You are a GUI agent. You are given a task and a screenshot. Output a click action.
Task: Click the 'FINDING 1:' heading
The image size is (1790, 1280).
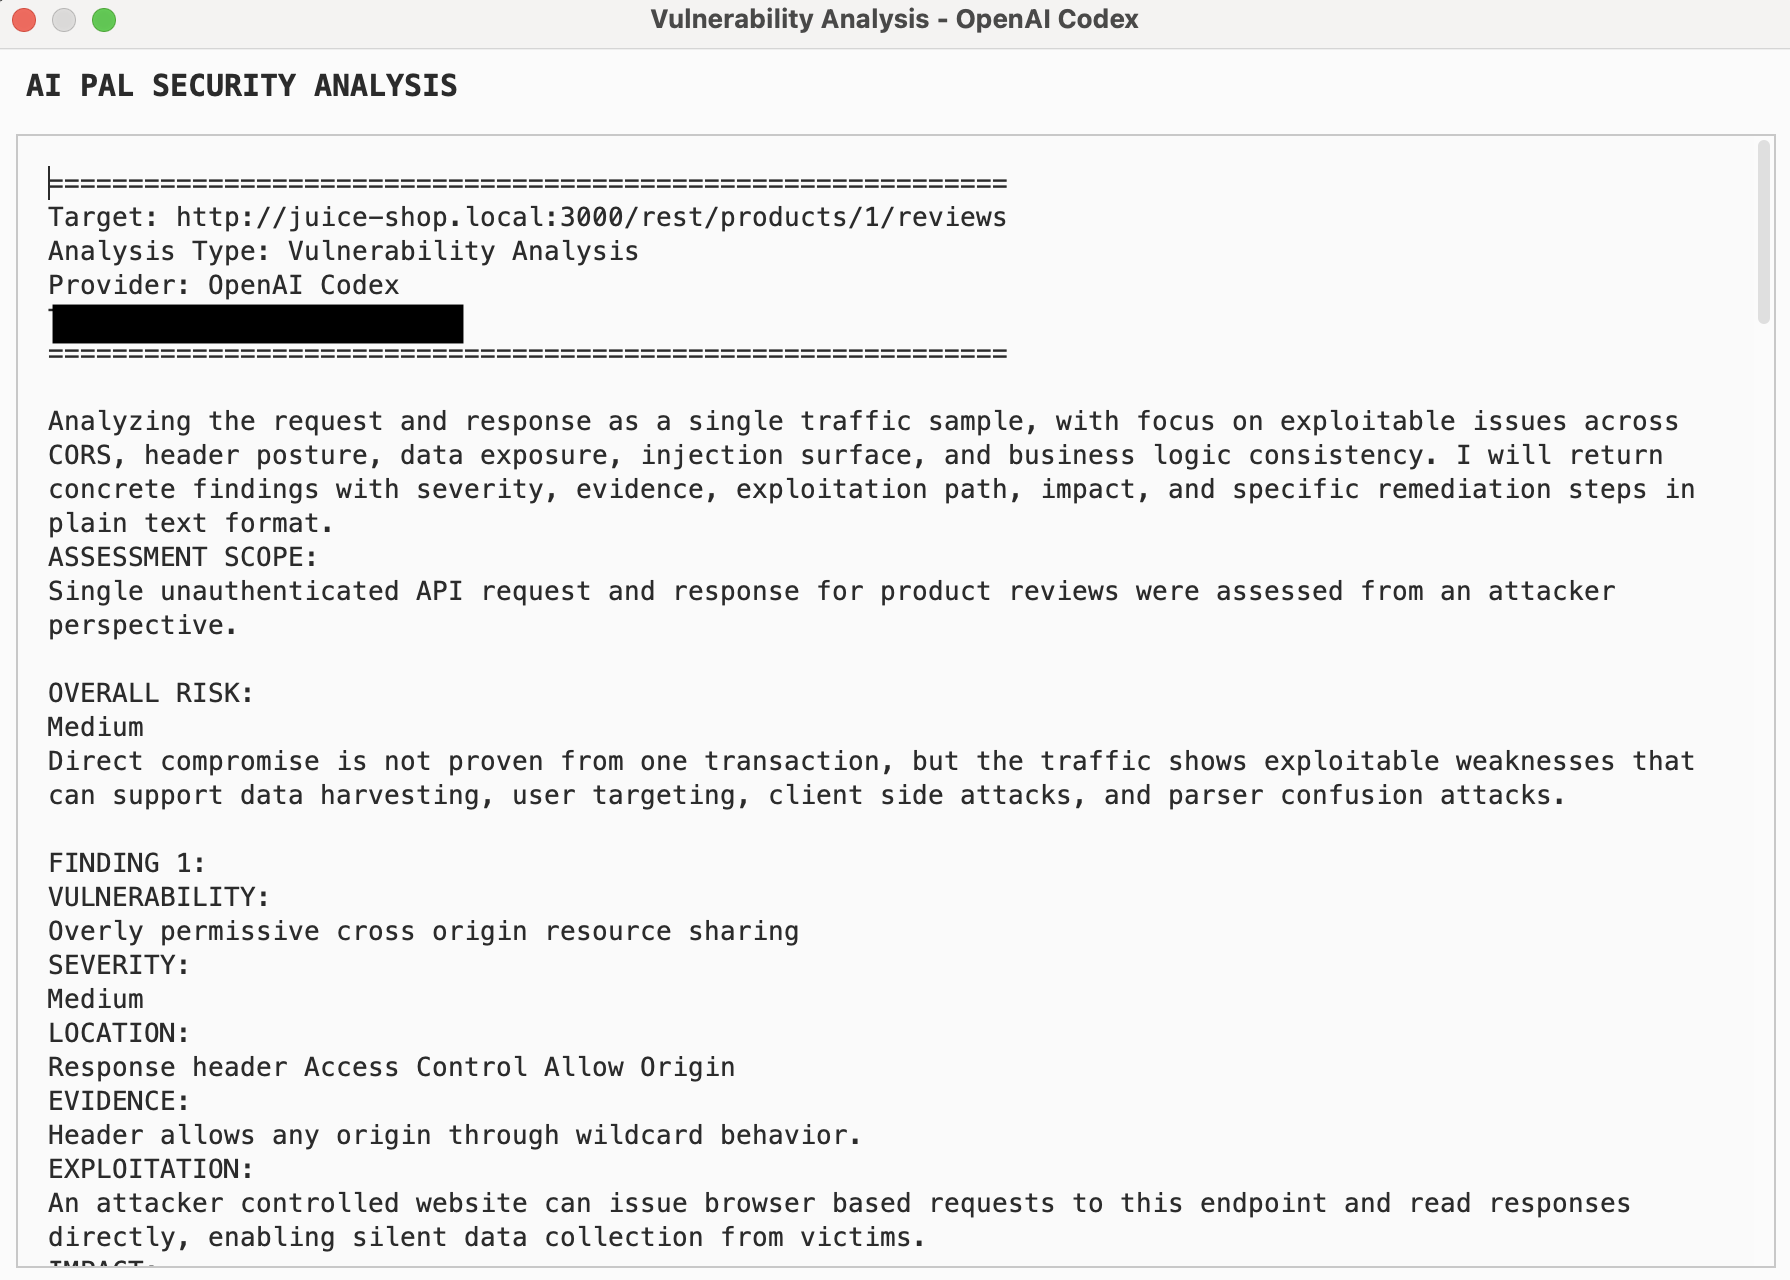126,863
